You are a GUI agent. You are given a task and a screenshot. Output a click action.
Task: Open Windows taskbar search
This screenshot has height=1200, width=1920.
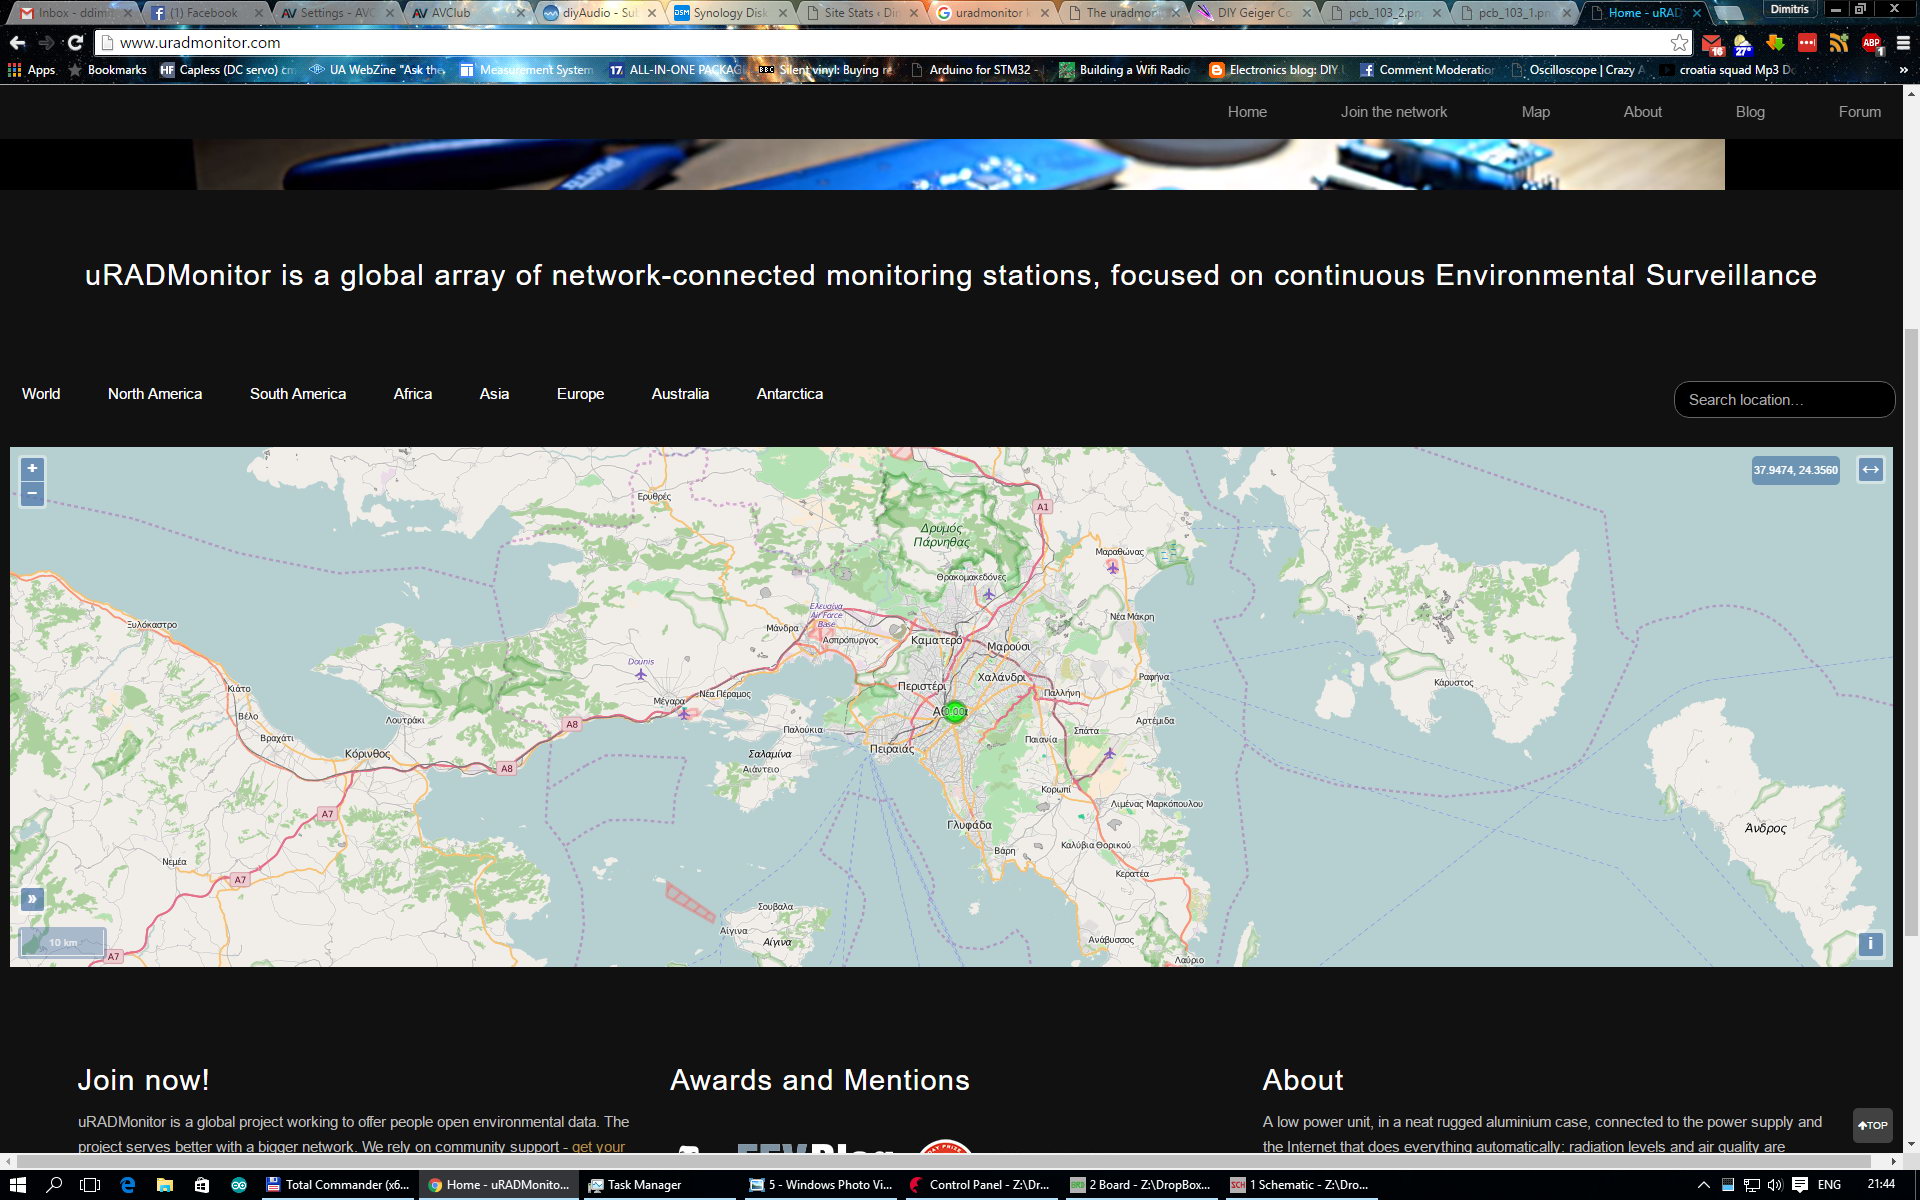point(54,1184)
